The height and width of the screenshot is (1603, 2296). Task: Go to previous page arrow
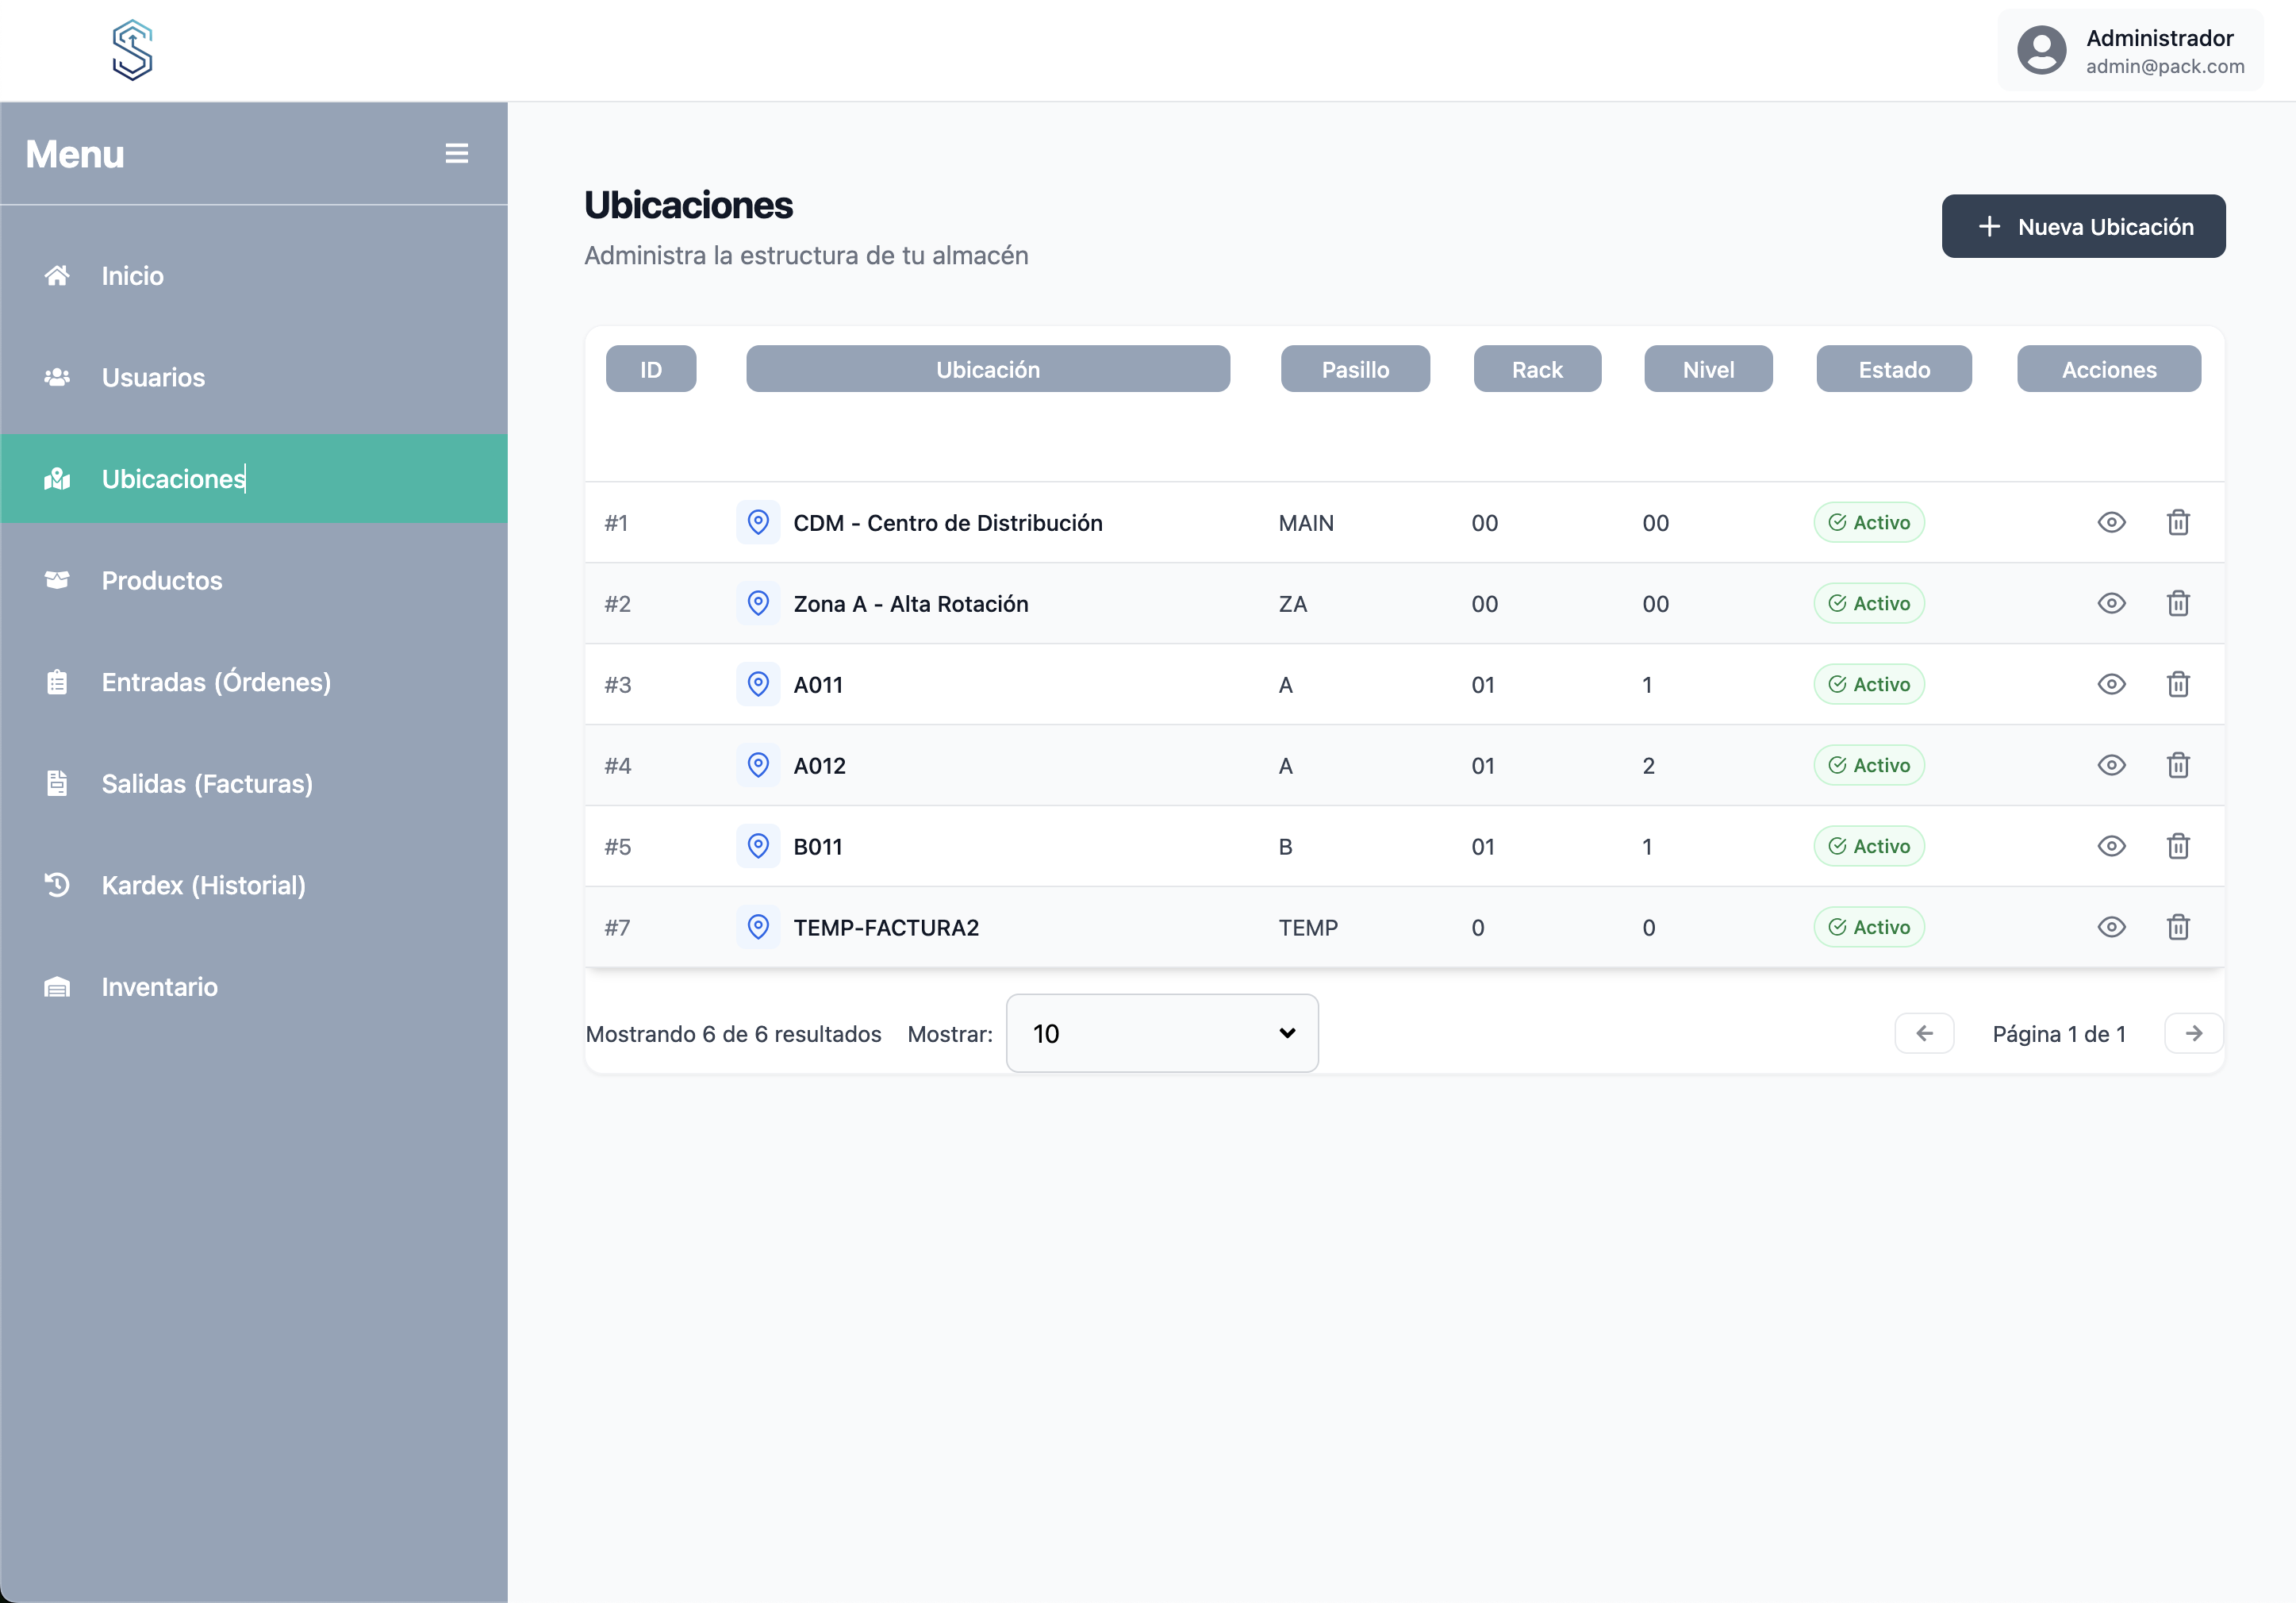[x=1924, y=1033]
